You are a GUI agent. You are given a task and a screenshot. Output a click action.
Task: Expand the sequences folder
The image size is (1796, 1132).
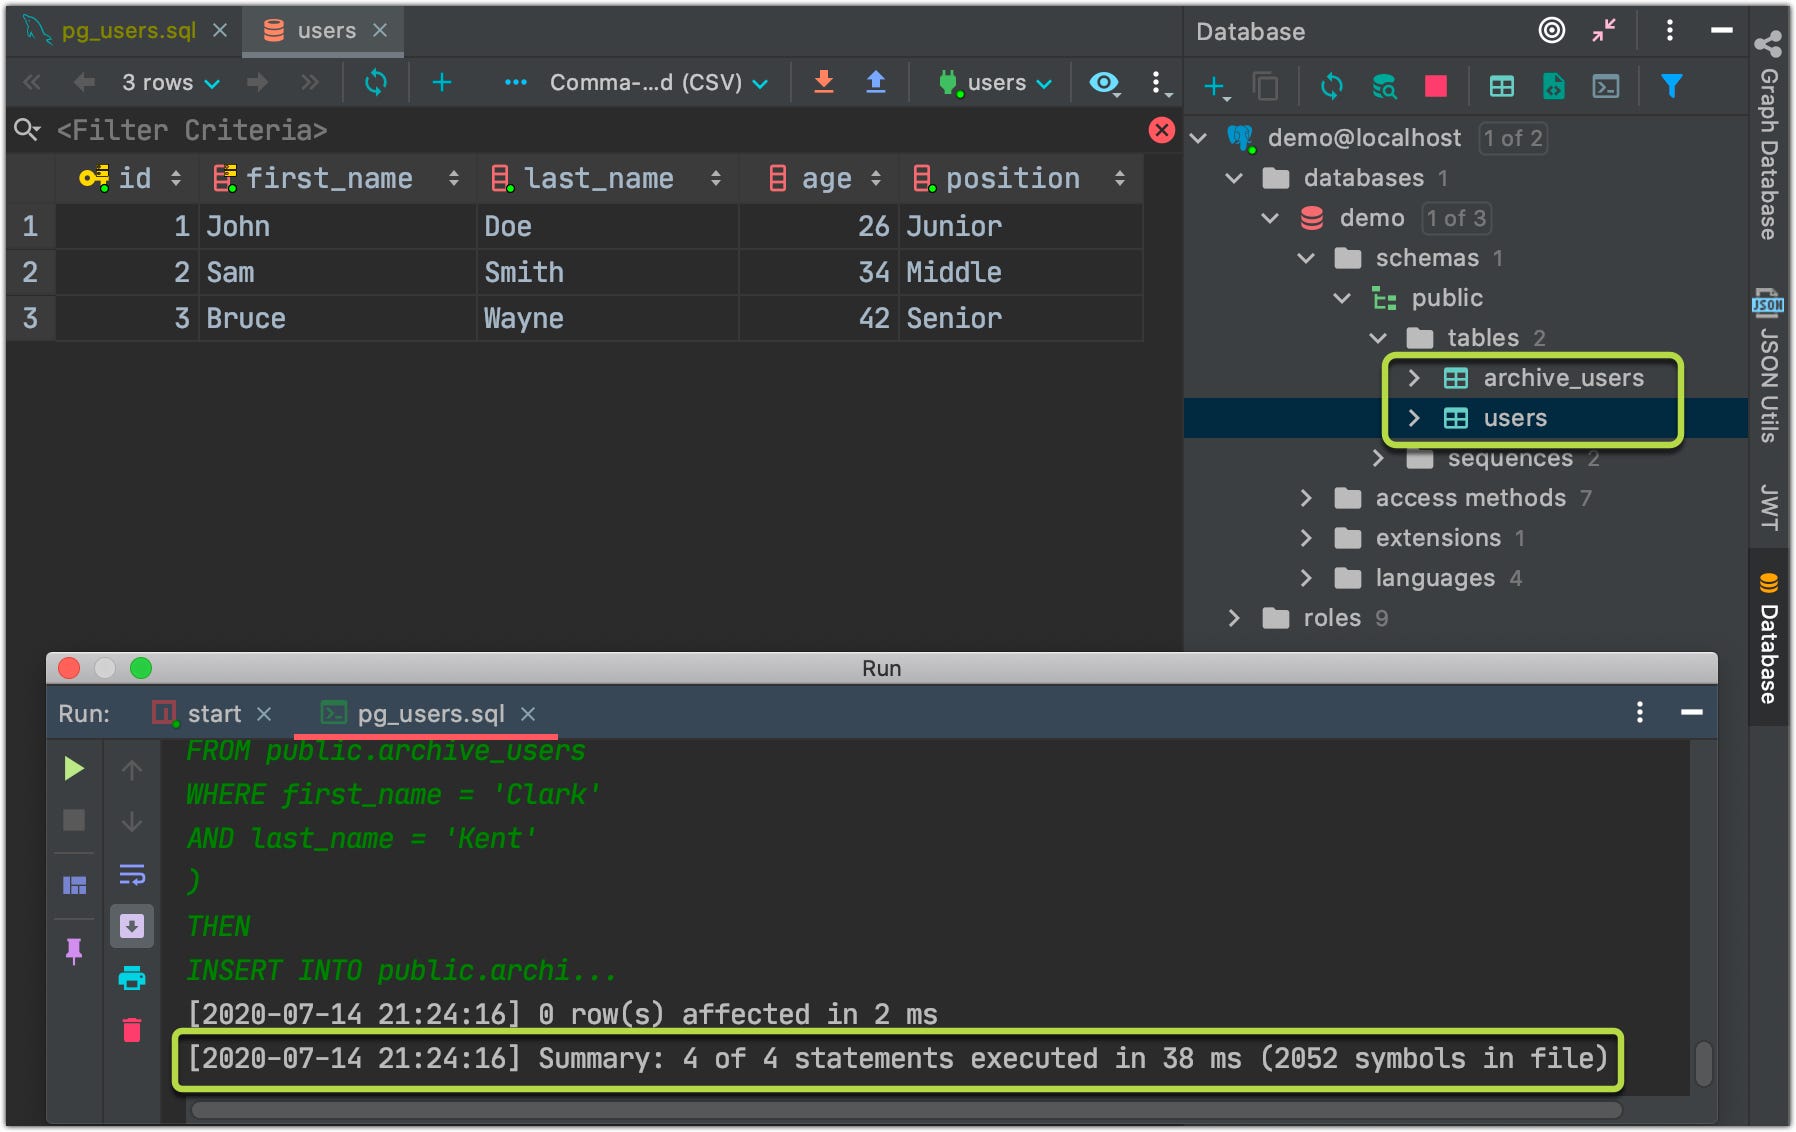pyautogui.click(x=1378, y=458)
